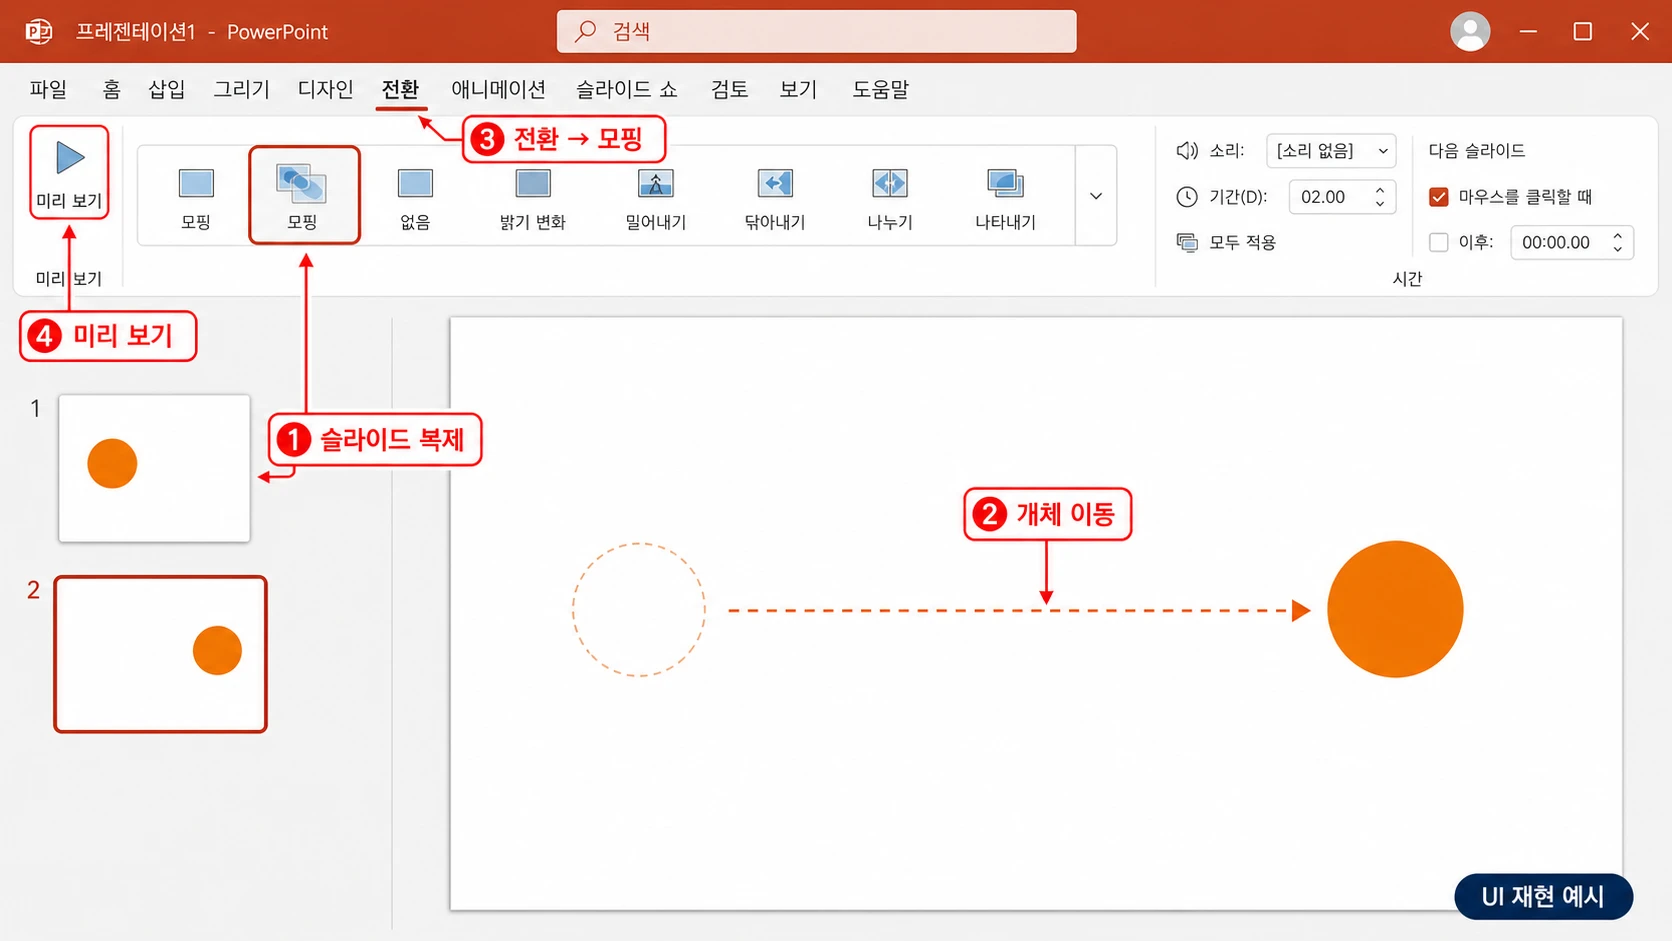Click the 미리 보기 play button
Viewport: 1672px width, 941px height.
coord(69,172)
